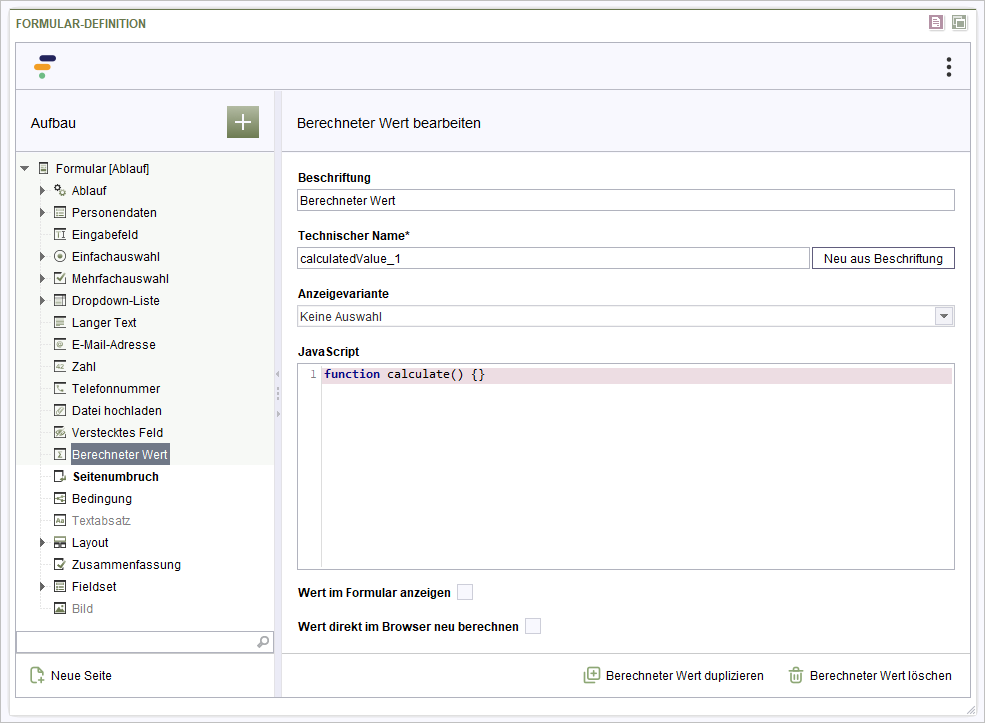
Task: Click the Fieldset icon in tree
Action: click(x=60, y=586)
